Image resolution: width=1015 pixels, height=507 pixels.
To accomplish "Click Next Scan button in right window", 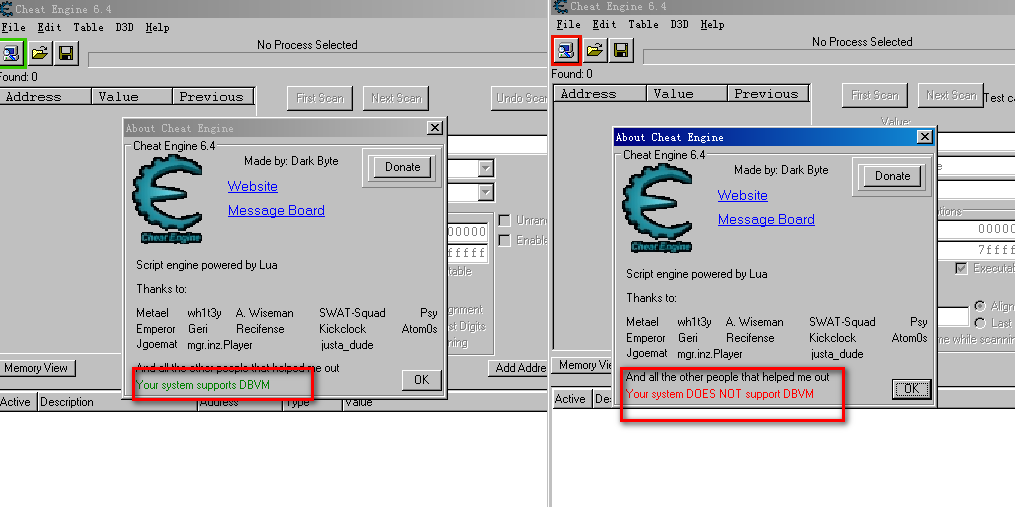I will coord(951,95).
